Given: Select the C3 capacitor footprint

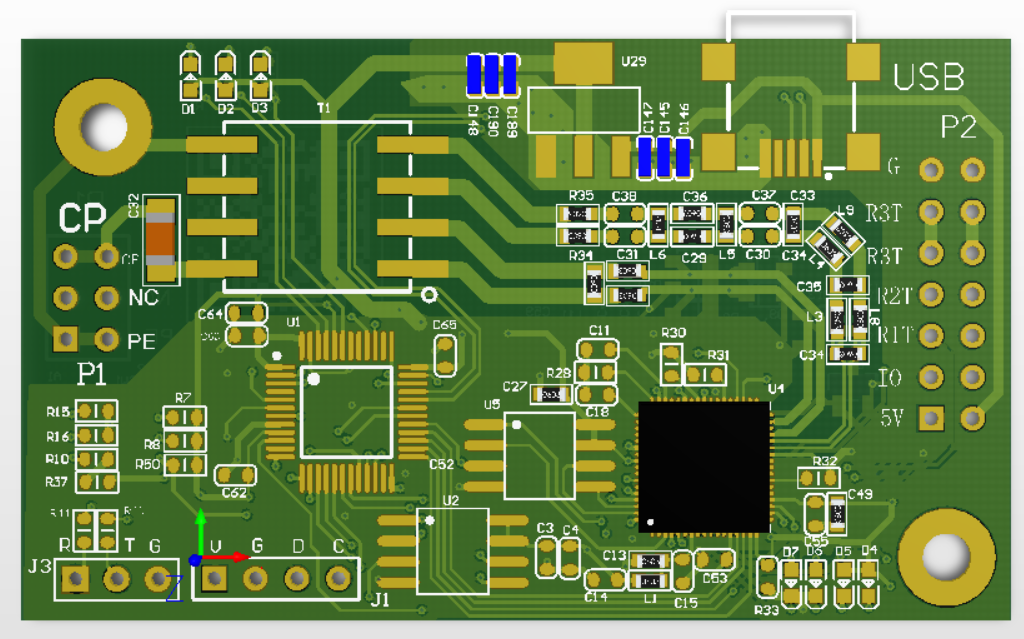Looking at the screenshot, I should 547,557.
